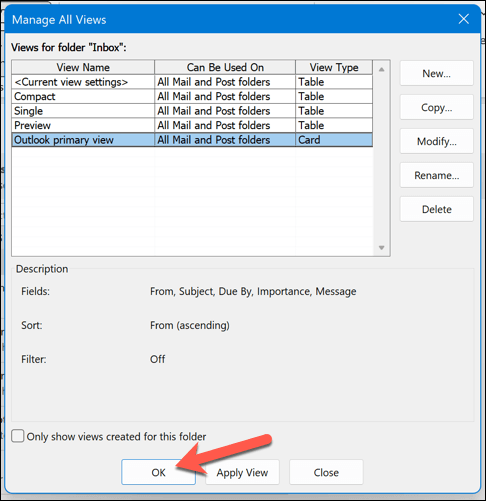Image resolution: width=486 pixels, height=501 pixels.
Task: Select the Outlook primary view row
Action: pyautogui.click(x=192, y=140)
